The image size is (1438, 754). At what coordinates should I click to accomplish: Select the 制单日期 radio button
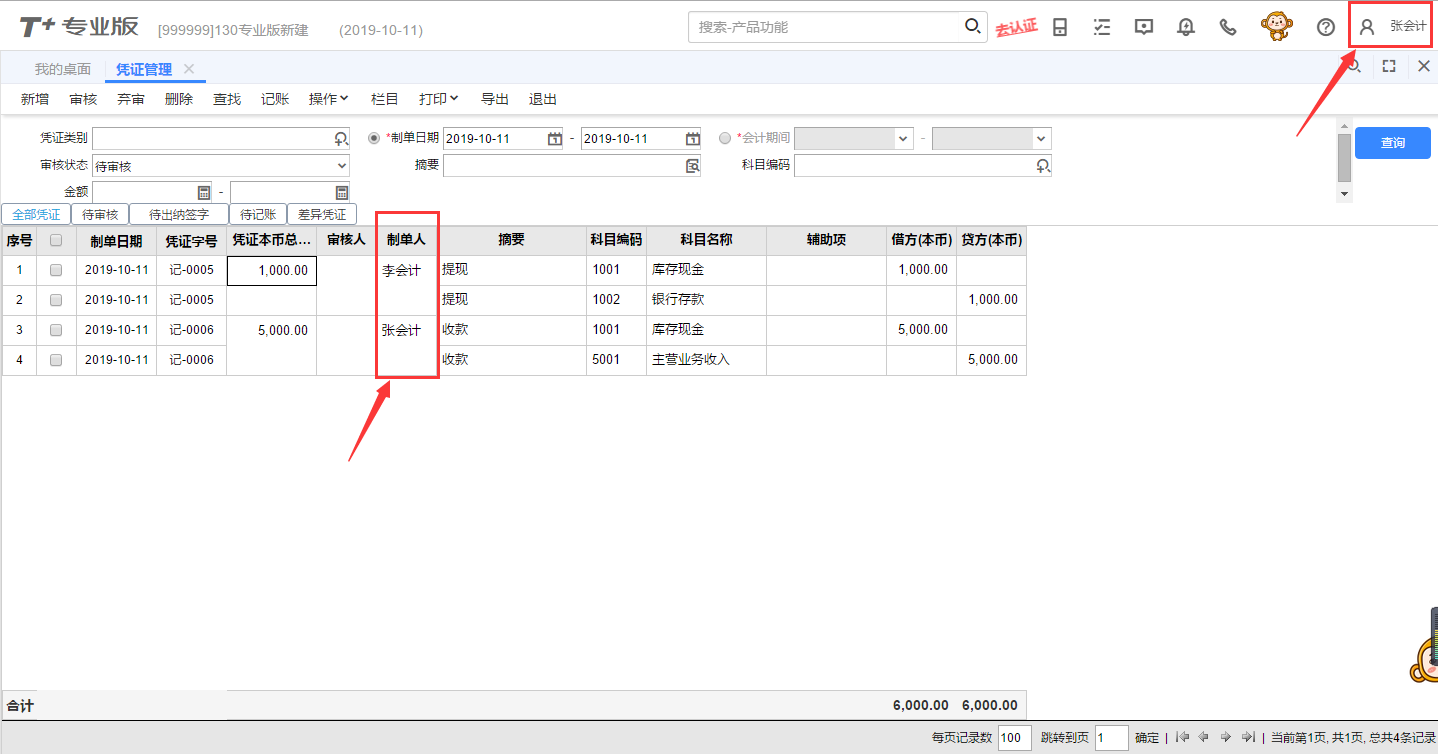click(x=375, y=138)
